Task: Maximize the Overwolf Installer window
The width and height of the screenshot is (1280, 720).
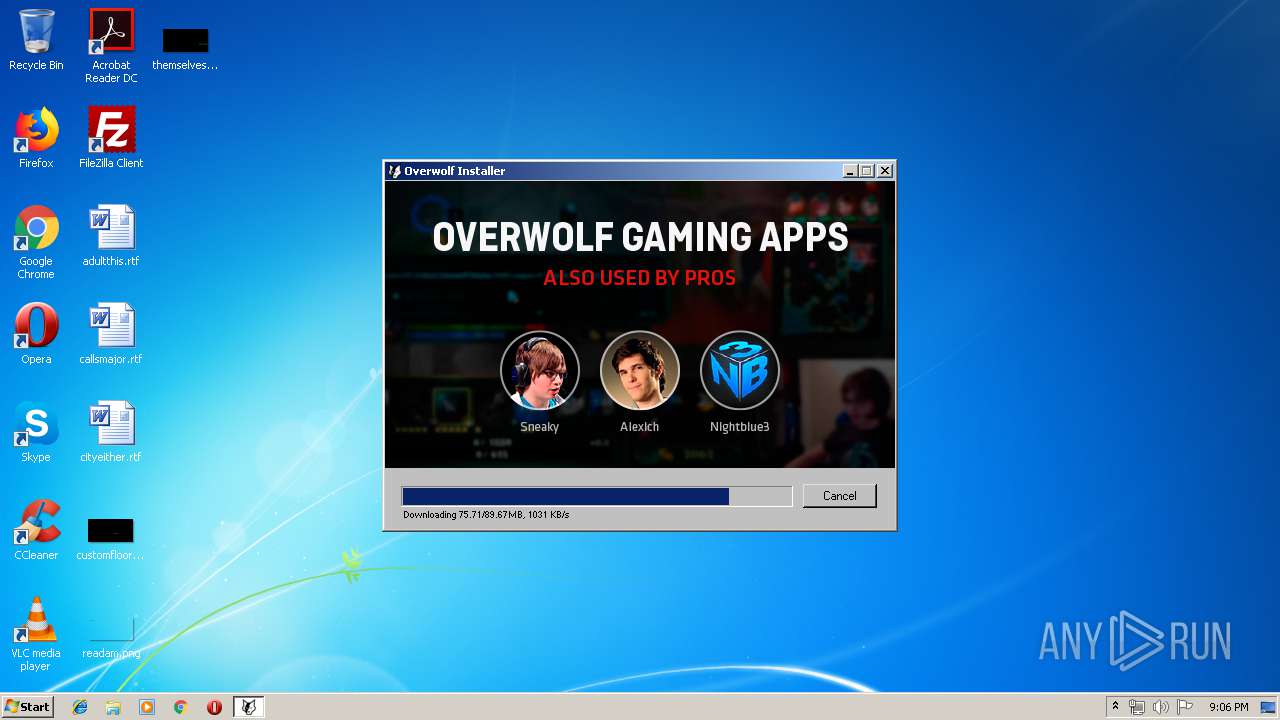Action: pos(867,171)
